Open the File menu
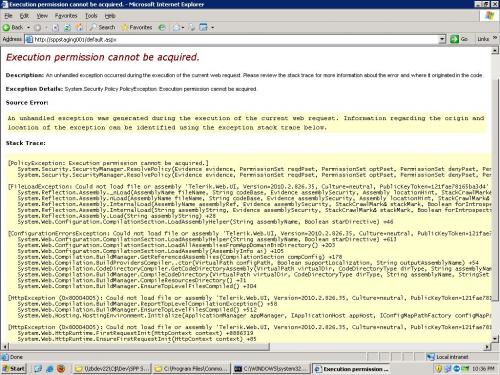The width and height of the screenshot is (500, 375). pyautogui.click(x=8, y=16)
